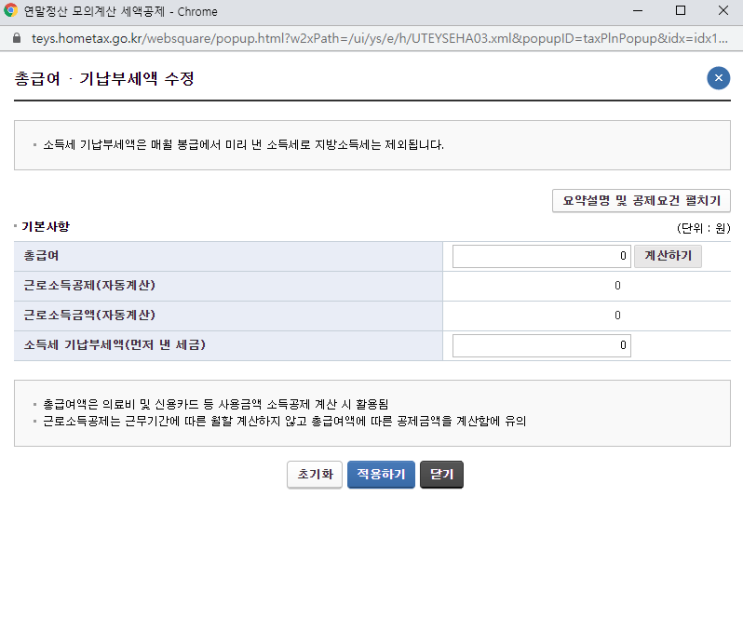Click the 근로소득공제(자동계산) row label

pos(90,285)
